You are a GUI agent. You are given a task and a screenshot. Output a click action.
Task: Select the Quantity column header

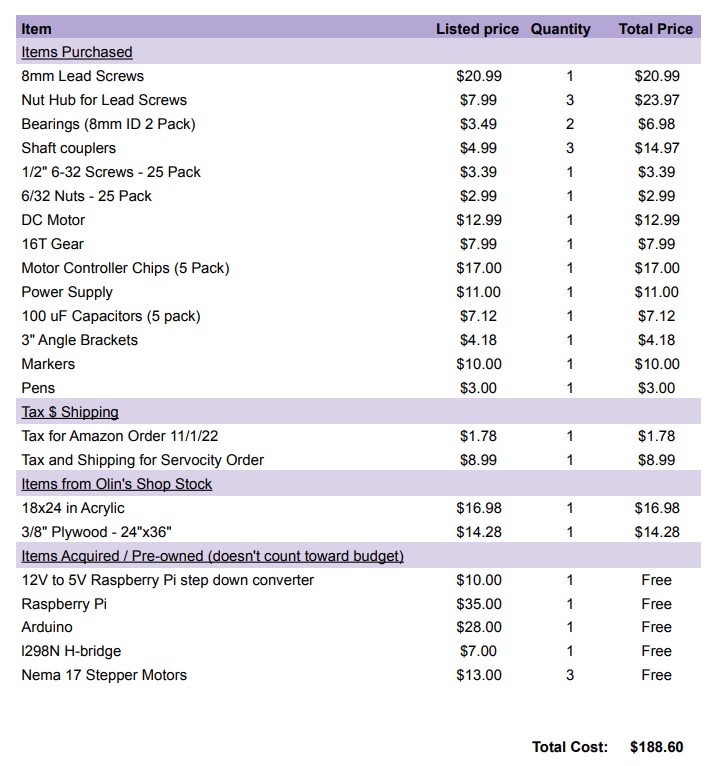(x=560, y=29)
